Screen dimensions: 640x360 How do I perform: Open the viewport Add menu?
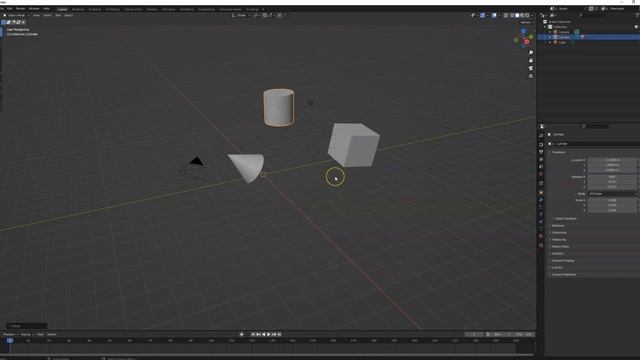[x=58, y=15]
